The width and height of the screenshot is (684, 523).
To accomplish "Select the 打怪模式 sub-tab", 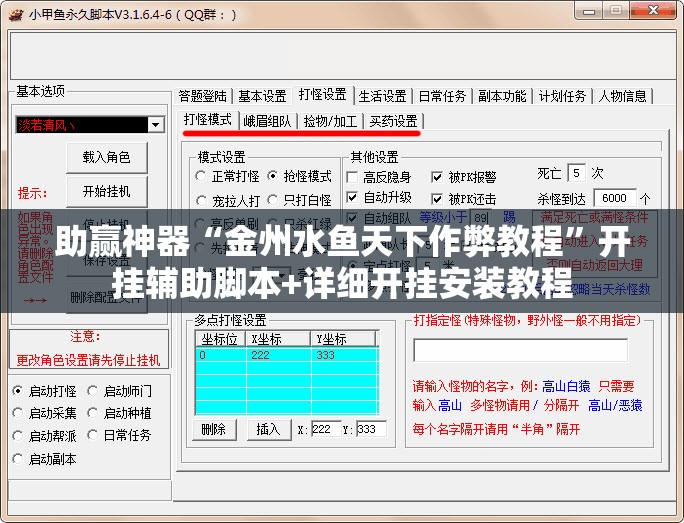I will [x=208, y=120].
